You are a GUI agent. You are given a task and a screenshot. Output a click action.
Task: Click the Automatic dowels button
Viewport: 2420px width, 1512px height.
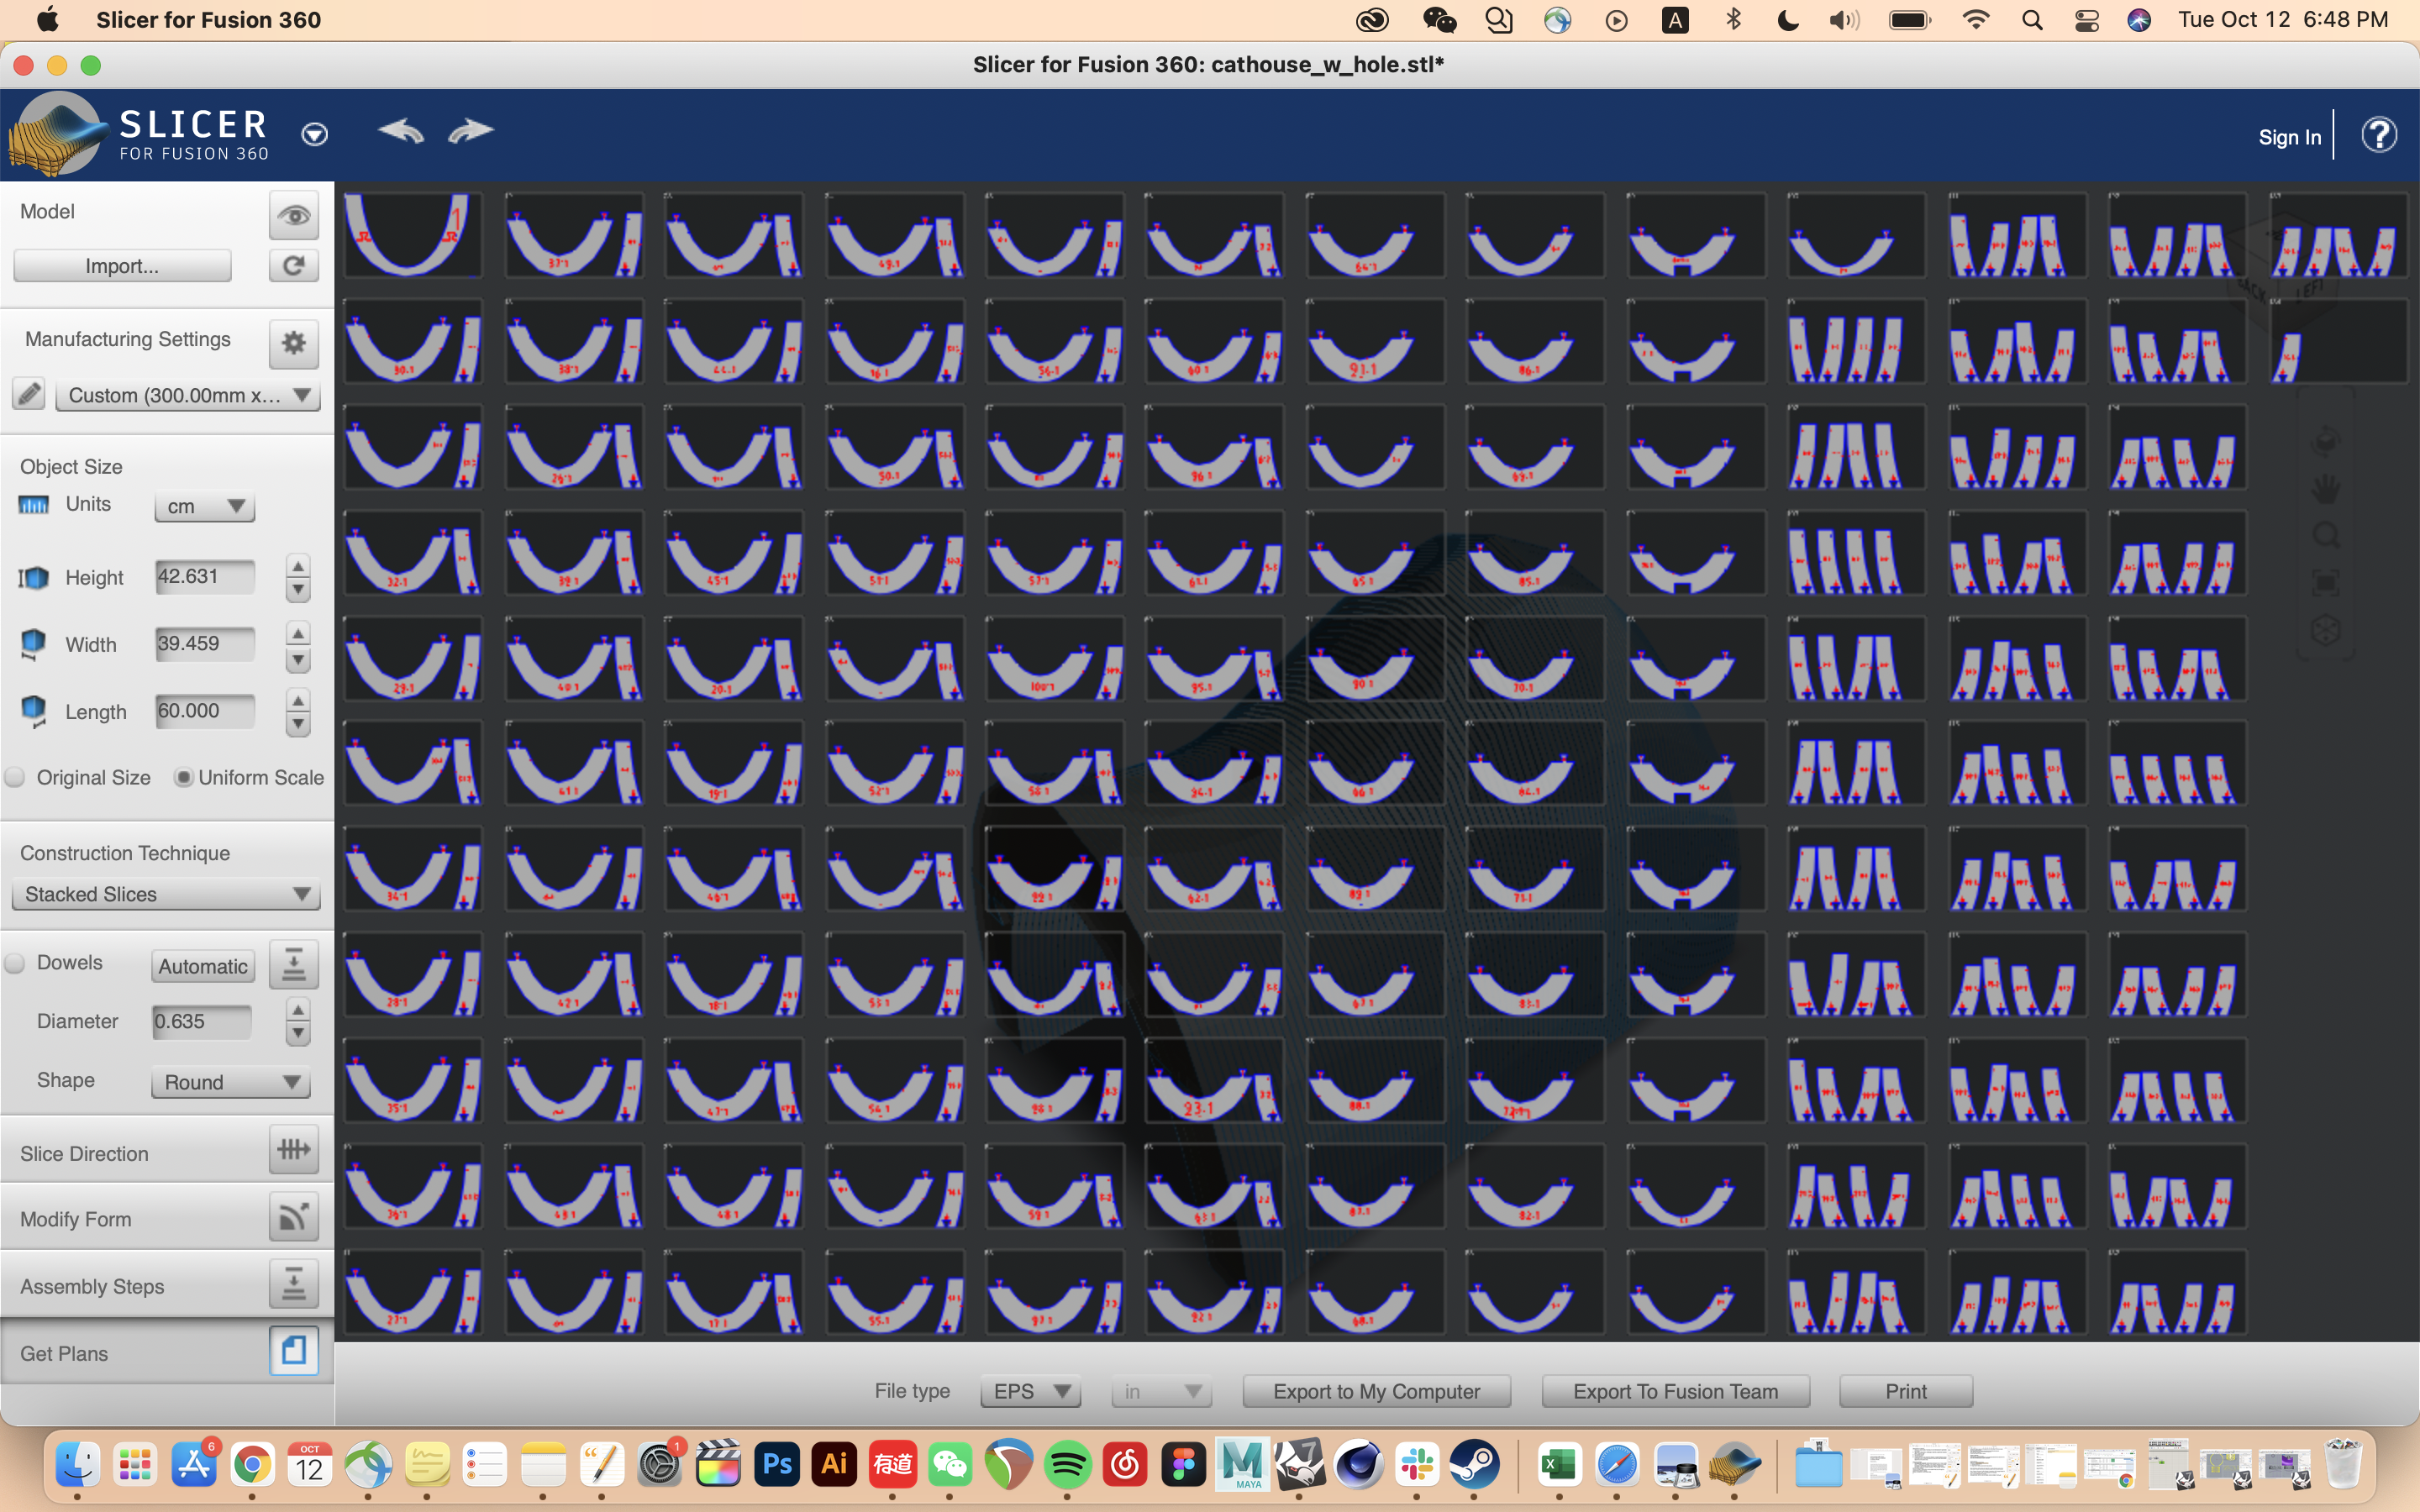click(203, 966)
